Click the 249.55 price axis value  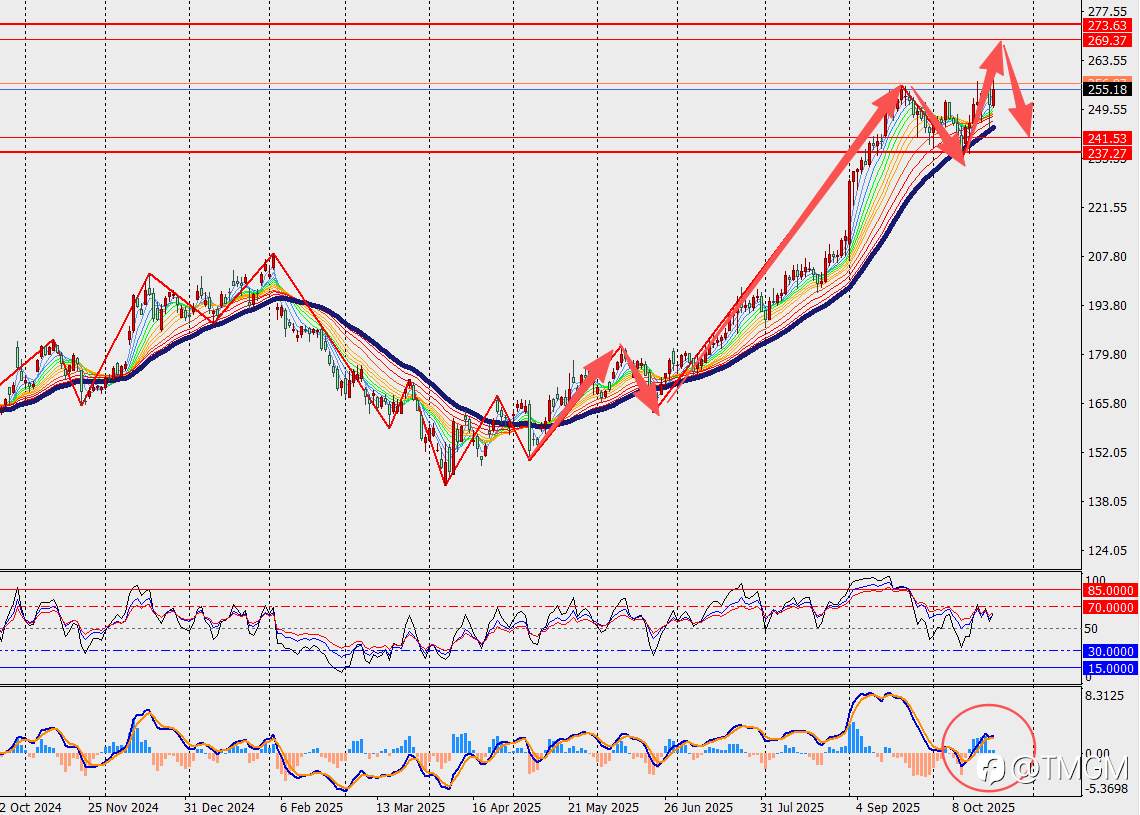pyautogui.click(x=1107, y=110)
